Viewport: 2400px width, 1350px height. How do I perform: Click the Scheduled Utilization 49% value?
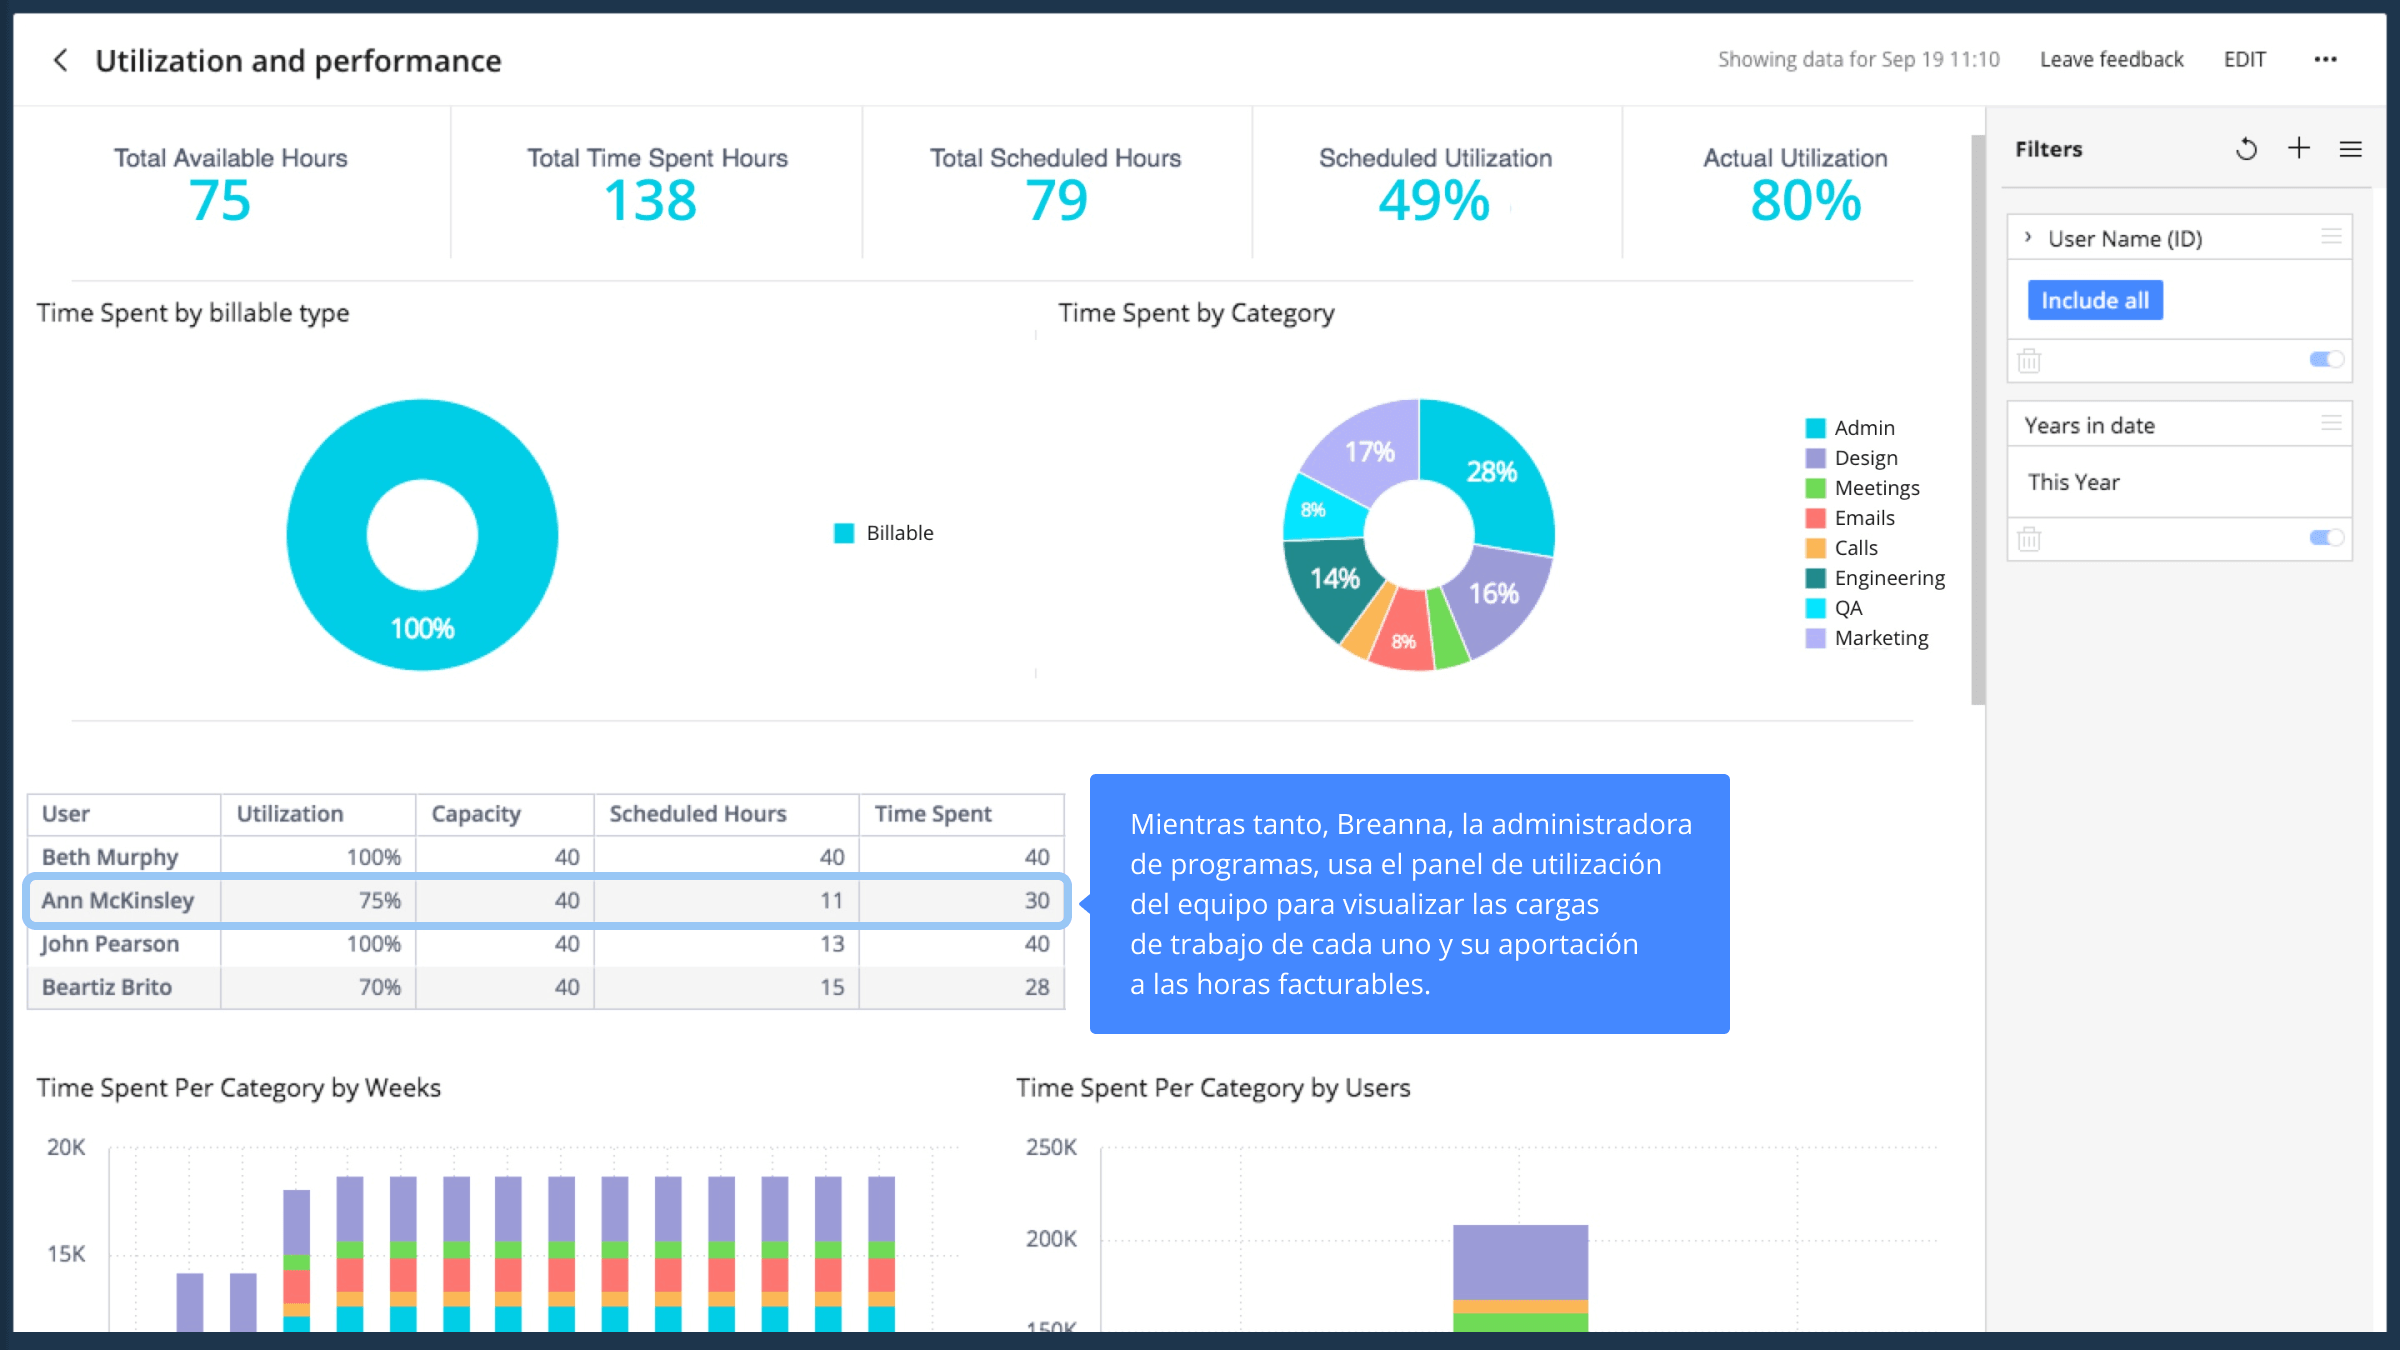pos(1434,200)
